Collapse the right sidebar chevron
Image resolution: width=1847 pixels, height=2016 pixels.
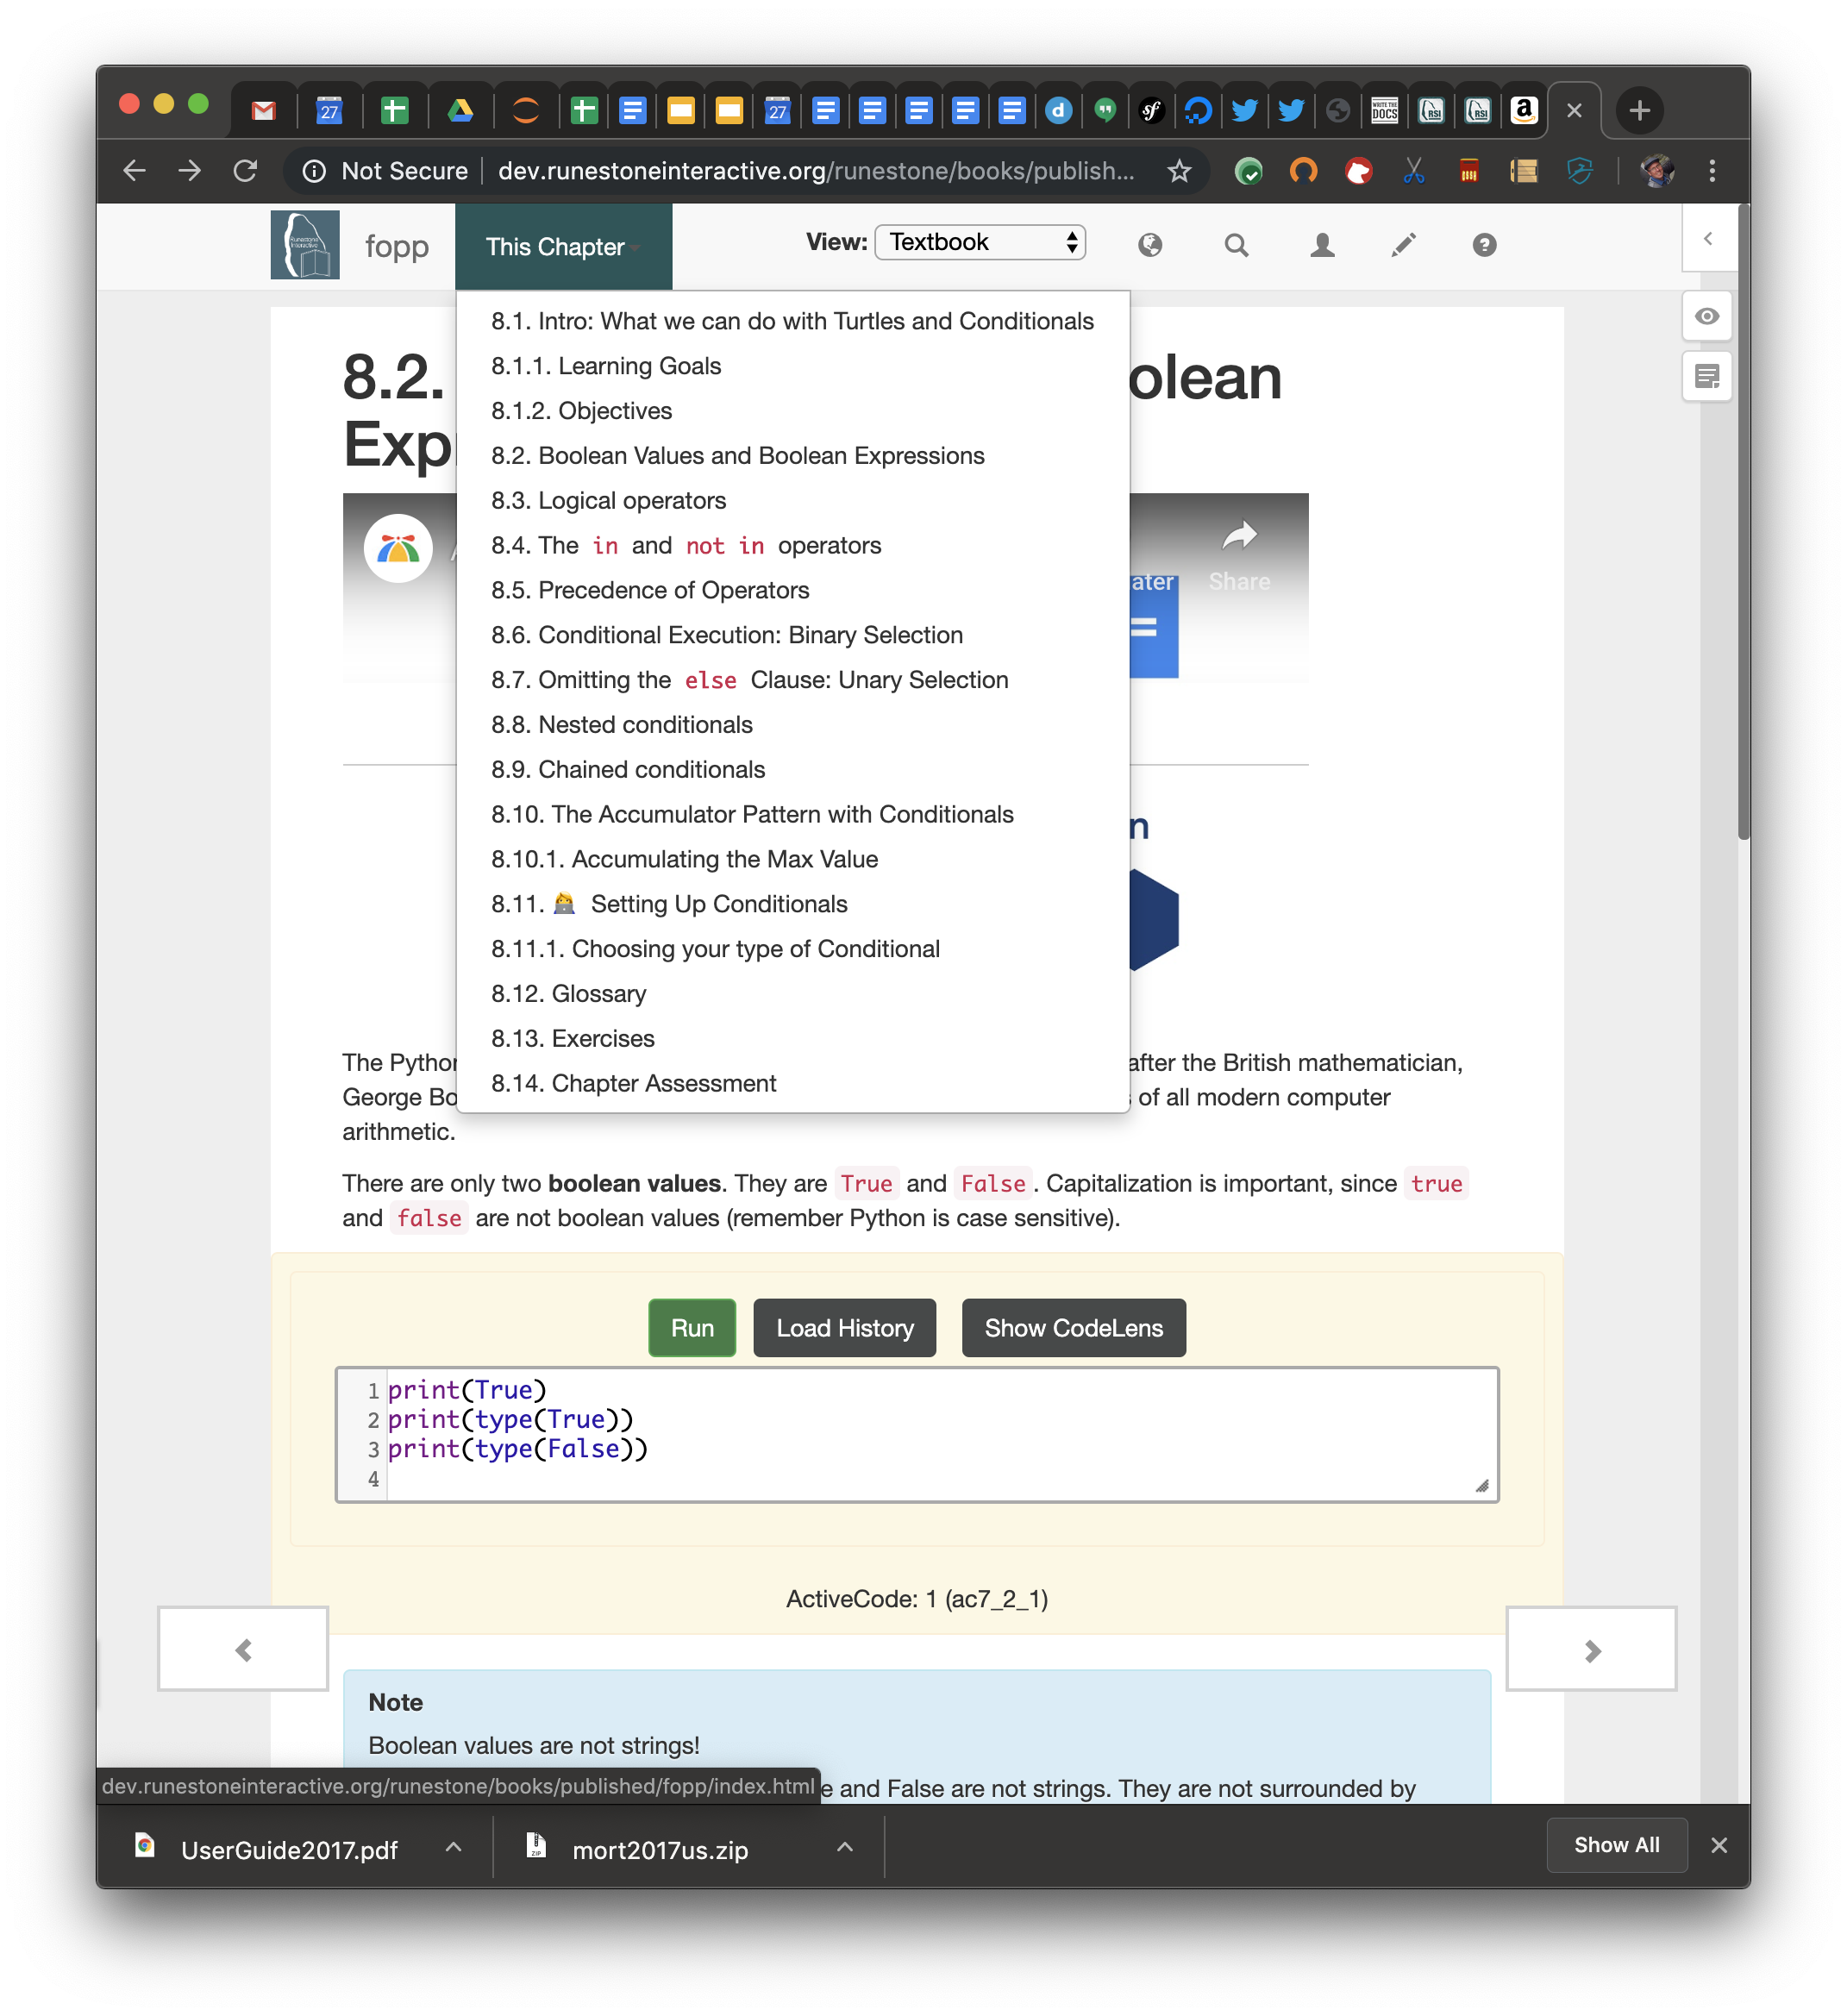1708,238
